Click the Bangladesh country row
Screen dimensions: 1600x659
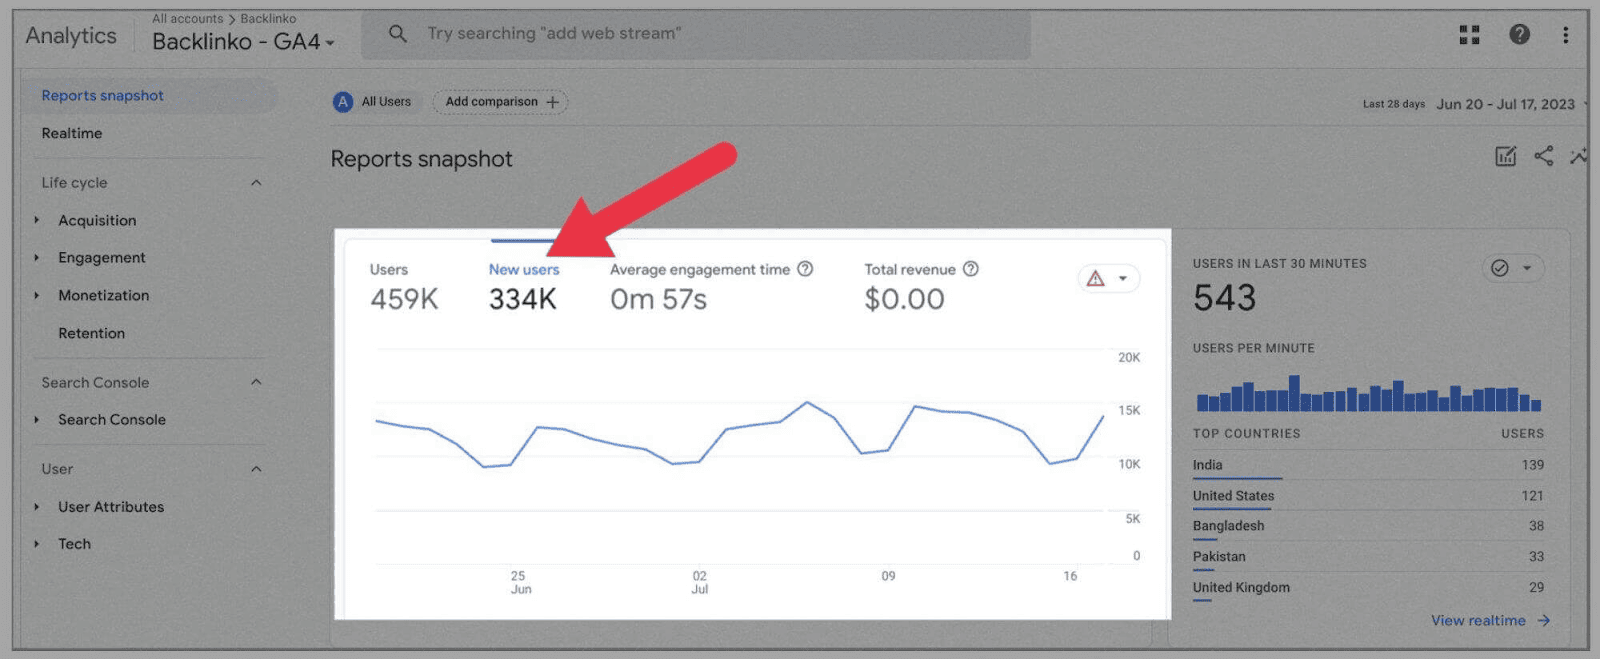pos(1368,527)
